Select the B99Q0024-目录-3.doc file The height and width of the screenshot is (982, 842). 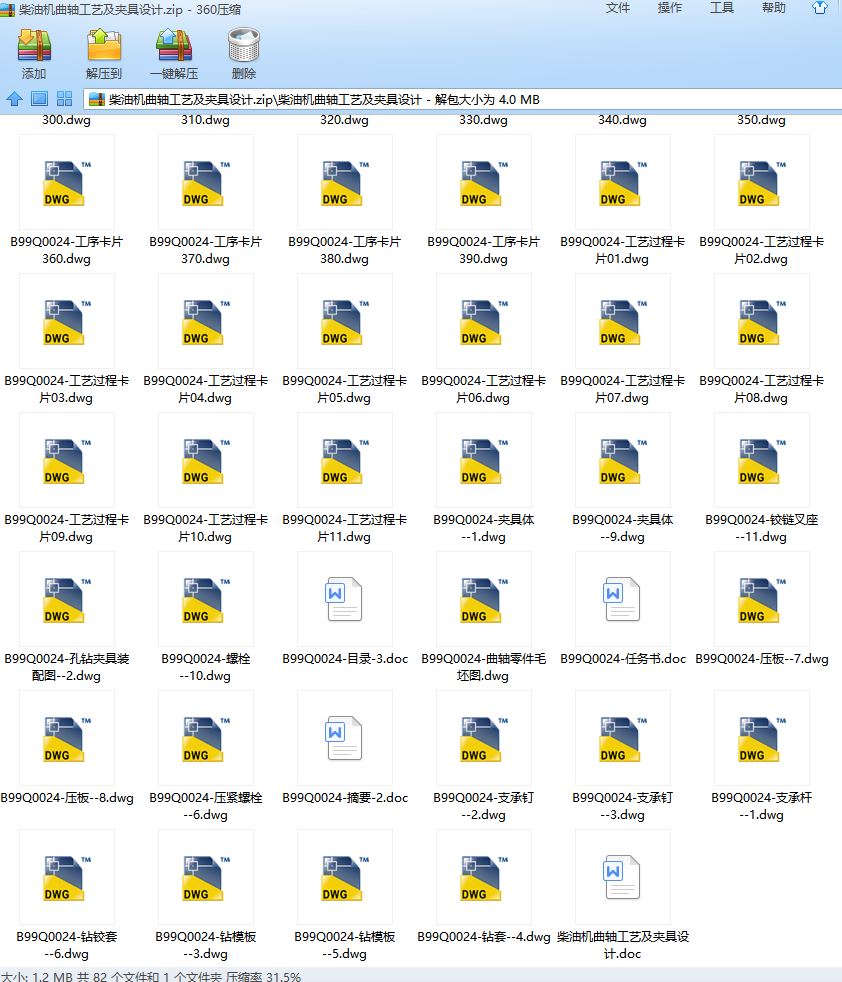click(x=345, y=599)
